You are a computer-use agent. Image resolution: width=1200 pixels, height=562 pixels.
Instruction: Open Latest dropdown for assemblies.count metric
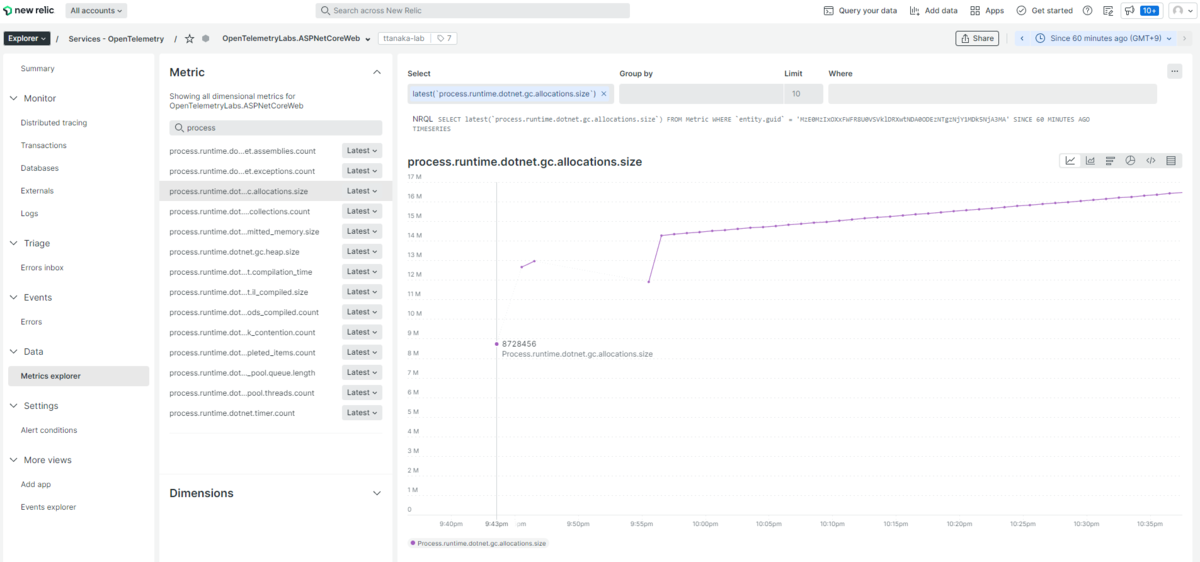(361, 150)
